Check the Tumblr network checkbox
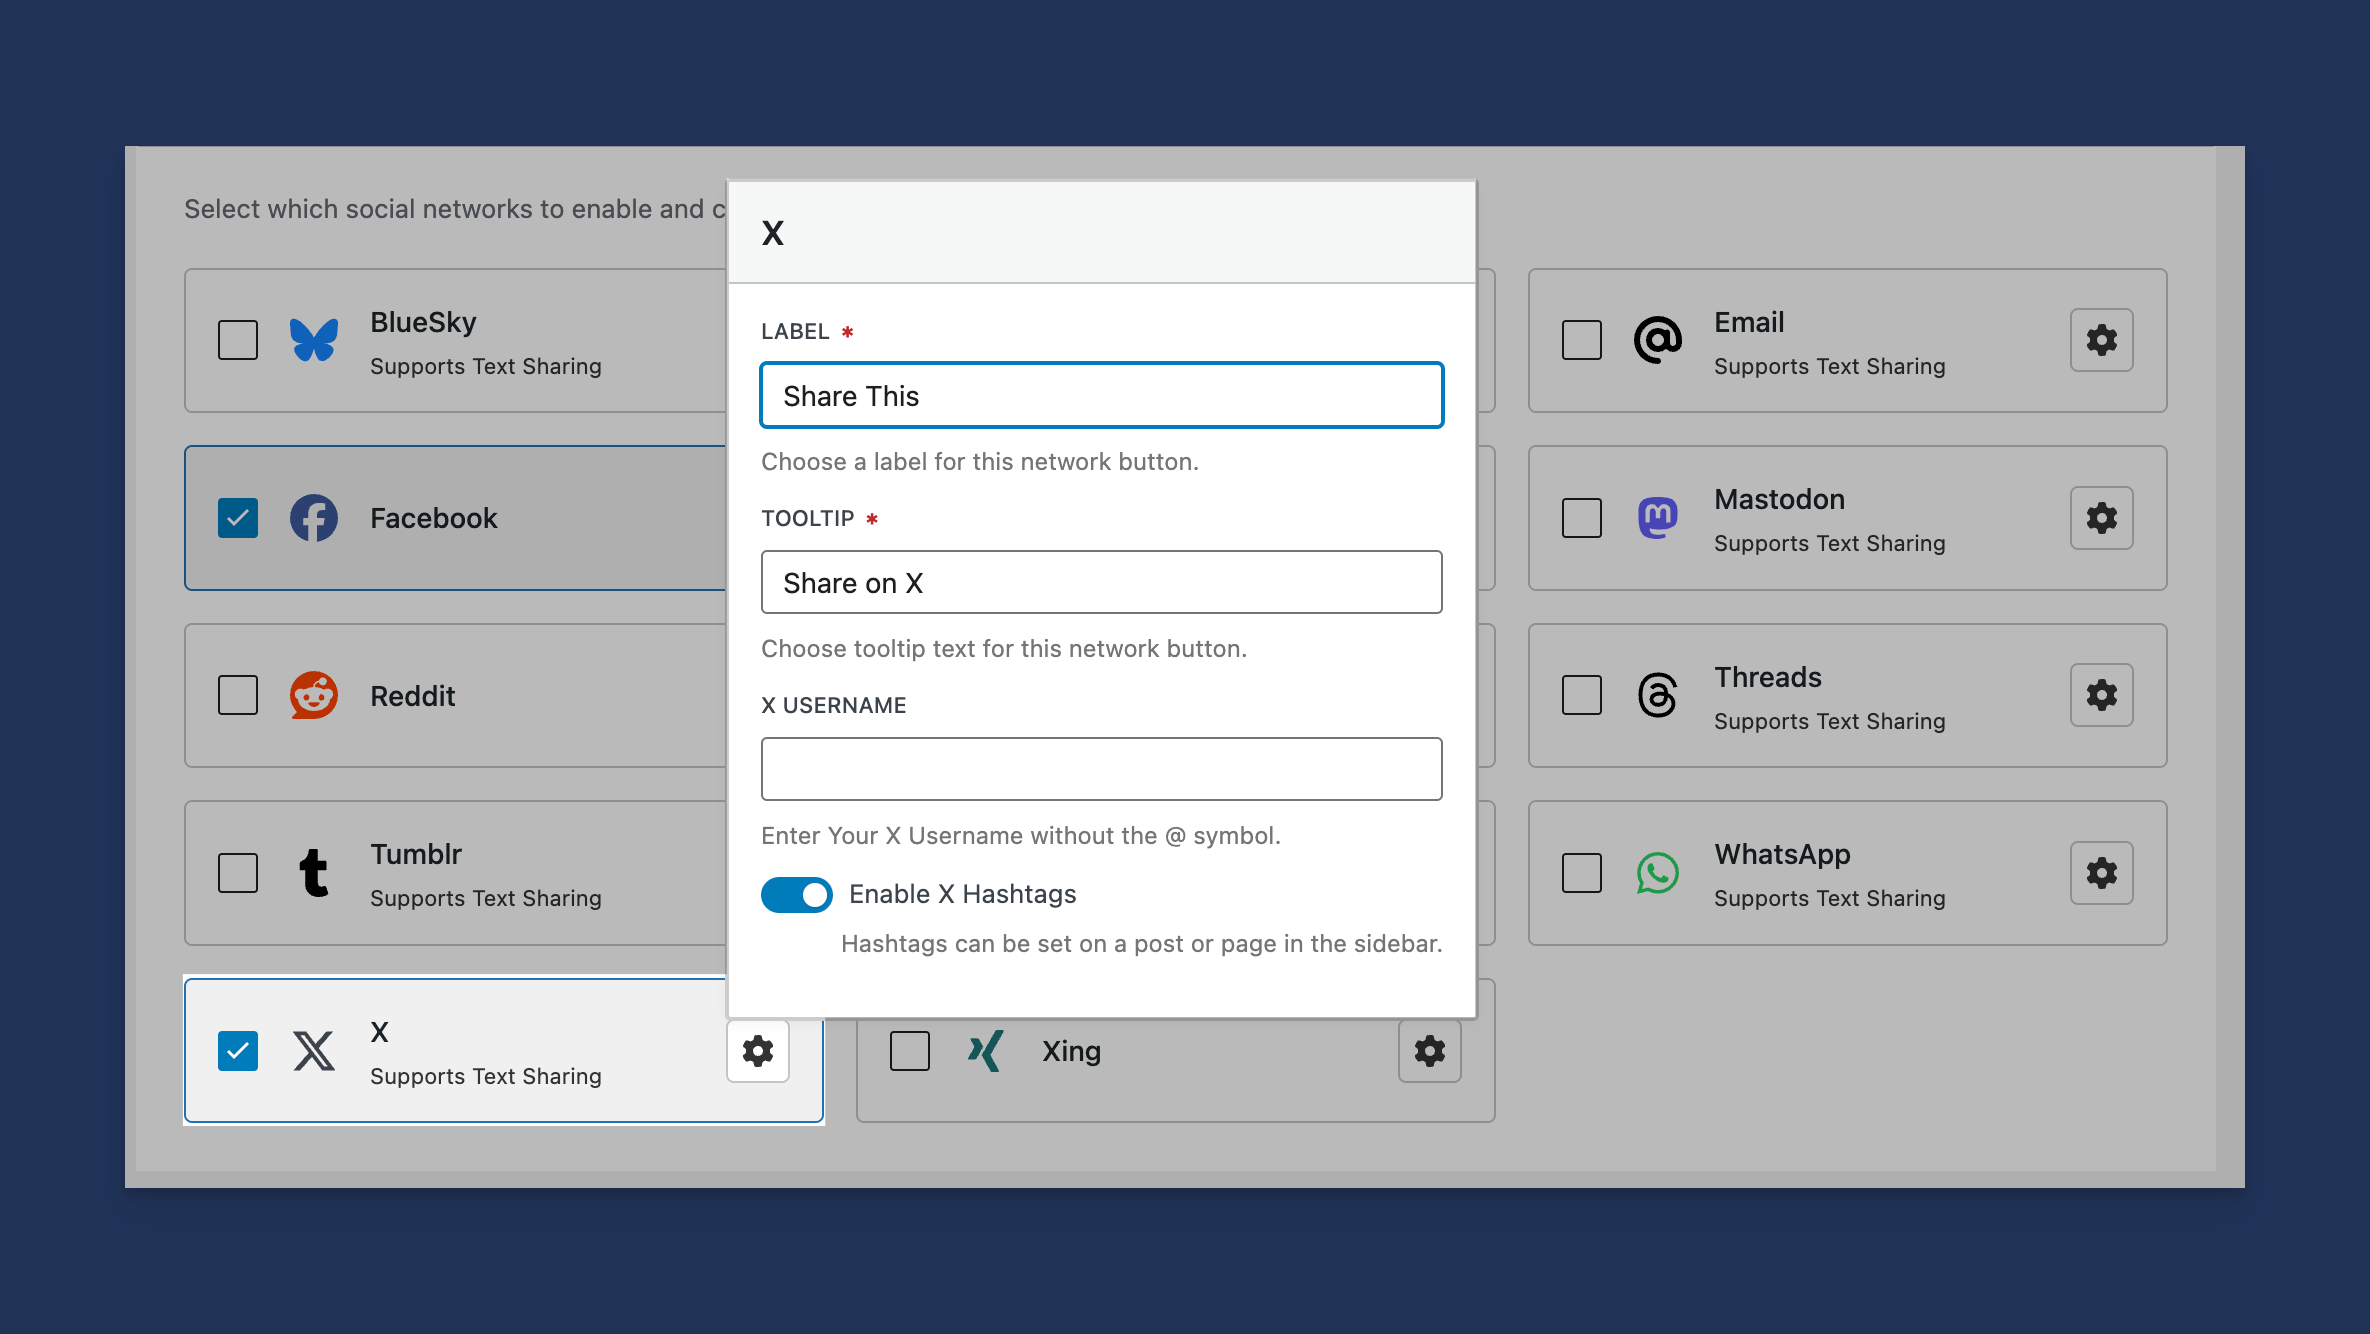The image size is (2370, 1334). 238,873
